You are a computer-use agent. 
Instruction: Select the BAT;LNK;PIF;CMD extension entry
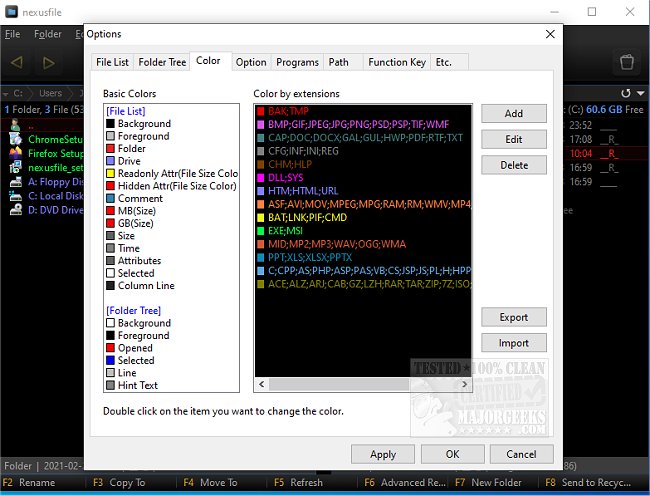(x=363, y=217)
